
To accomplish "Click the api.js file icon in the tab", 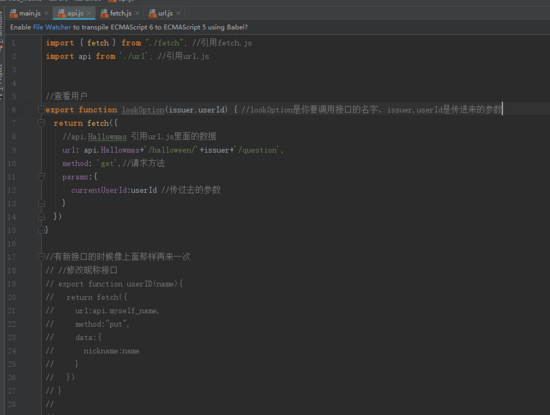I will (x=61, y=13).
